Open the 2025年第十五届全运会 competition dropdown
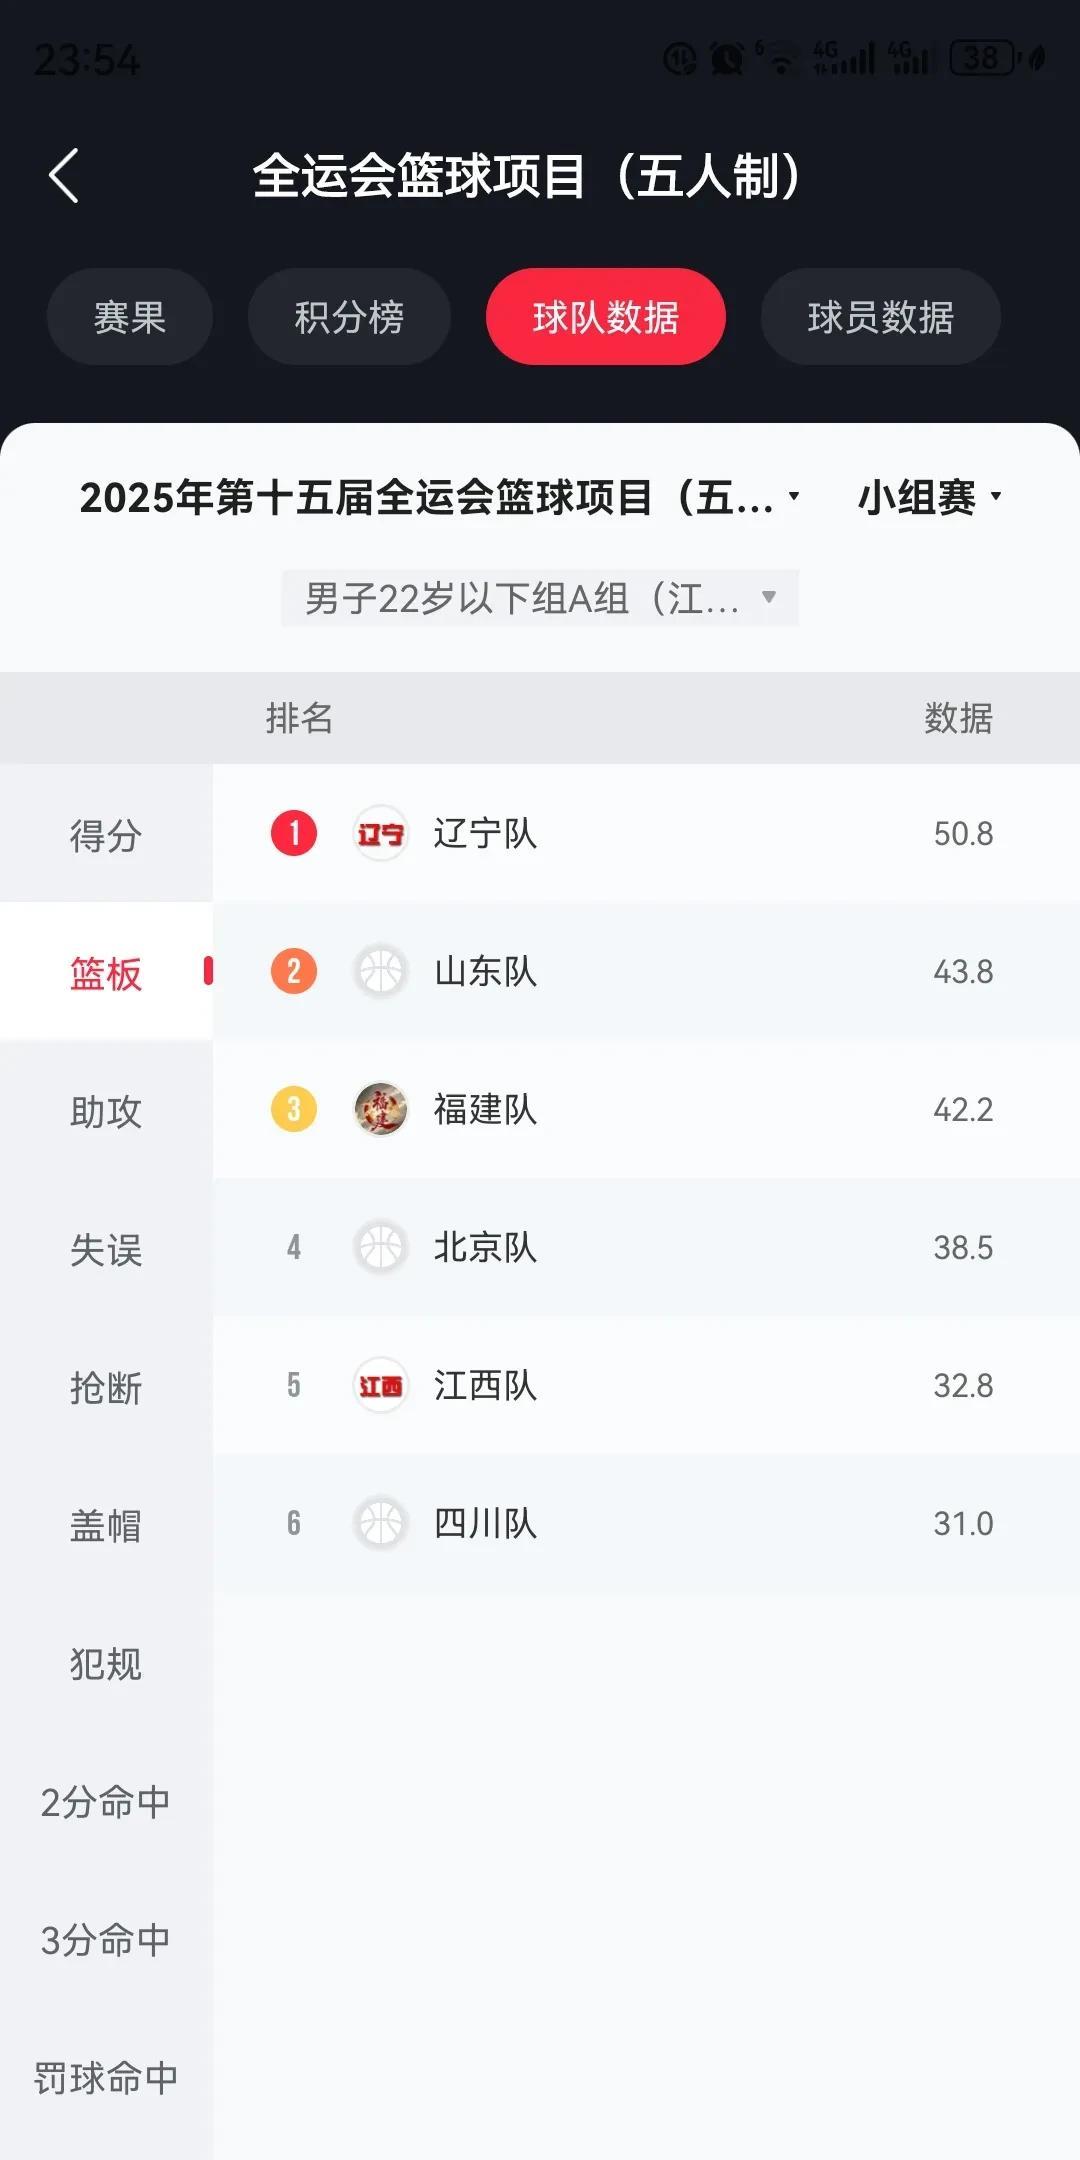Screen dimensions: 1080x2160 tap(440, 497)
